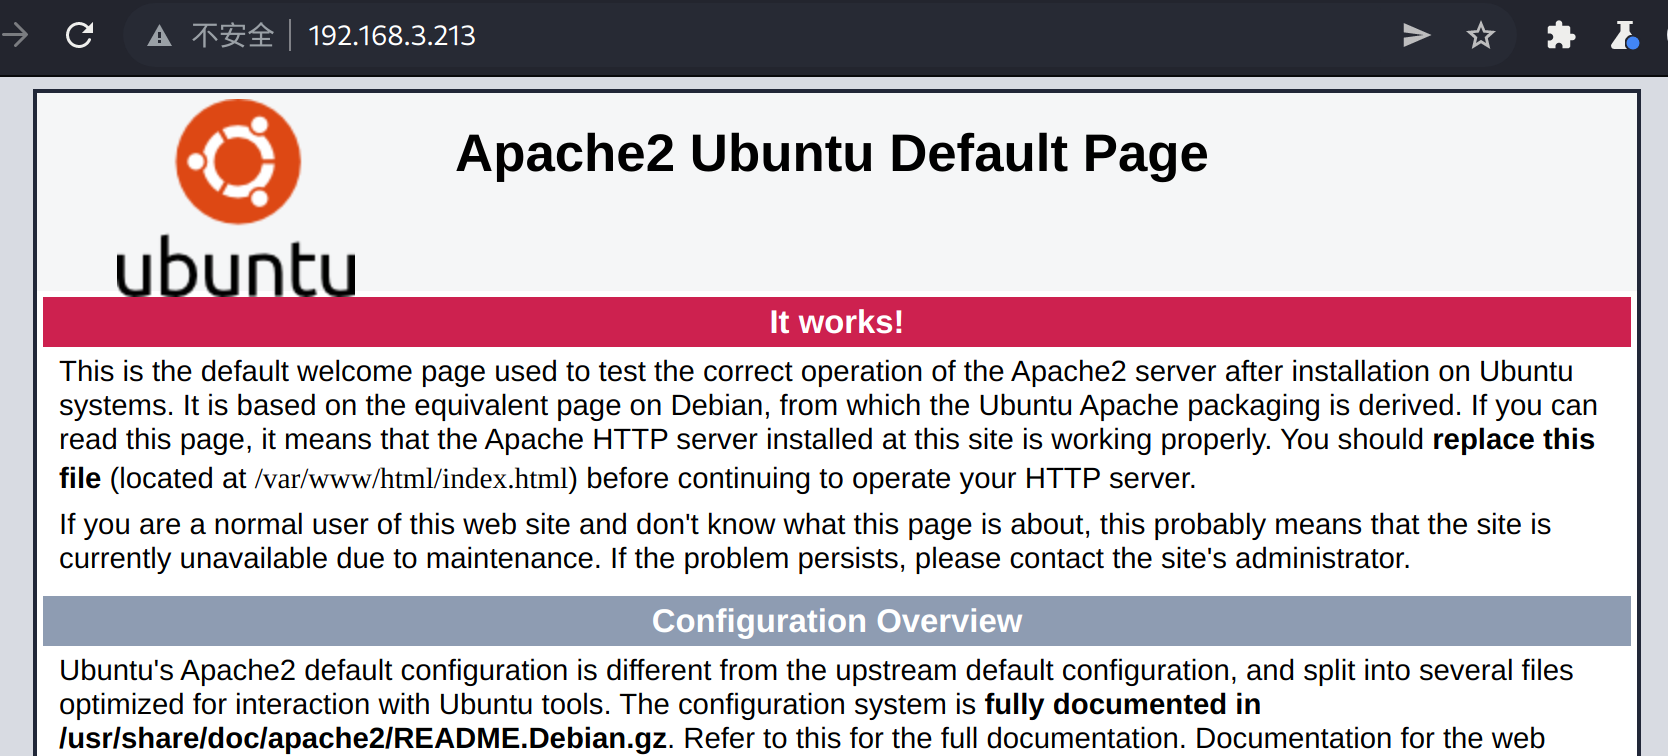Click the send/share page arrow icon
Image resolution: width=1668 pixels, height=756 pixels.
(x=1416, y=36)
